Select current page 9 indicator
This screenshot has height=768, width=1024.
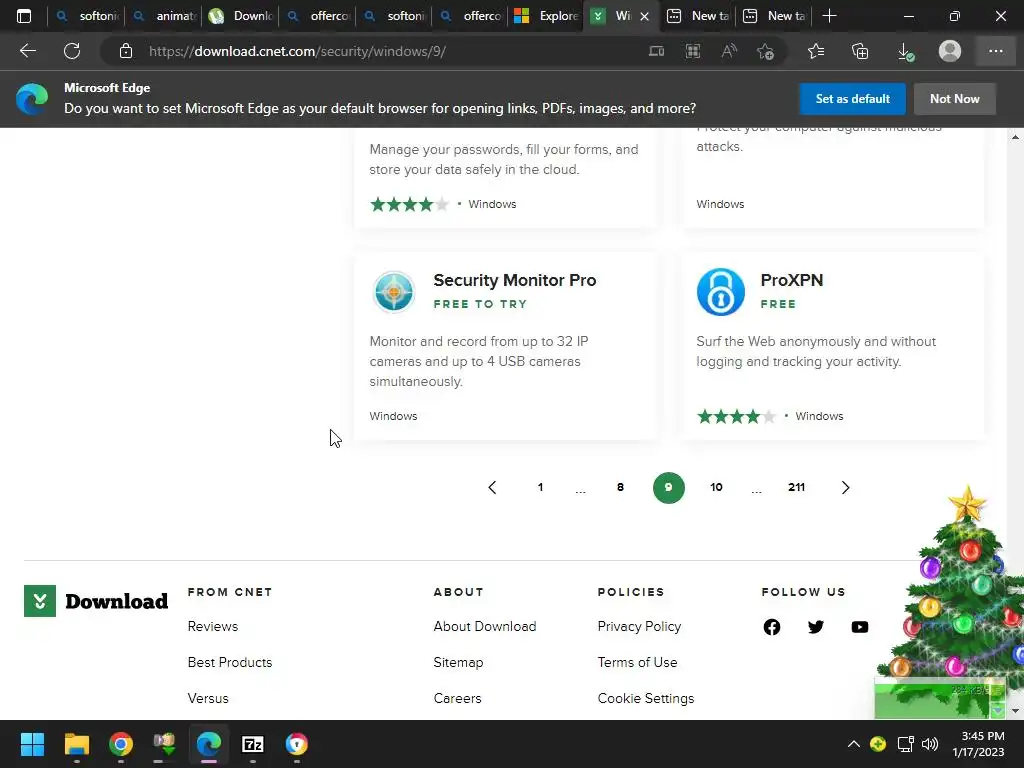pyautogui.click(x=669, y=487)
